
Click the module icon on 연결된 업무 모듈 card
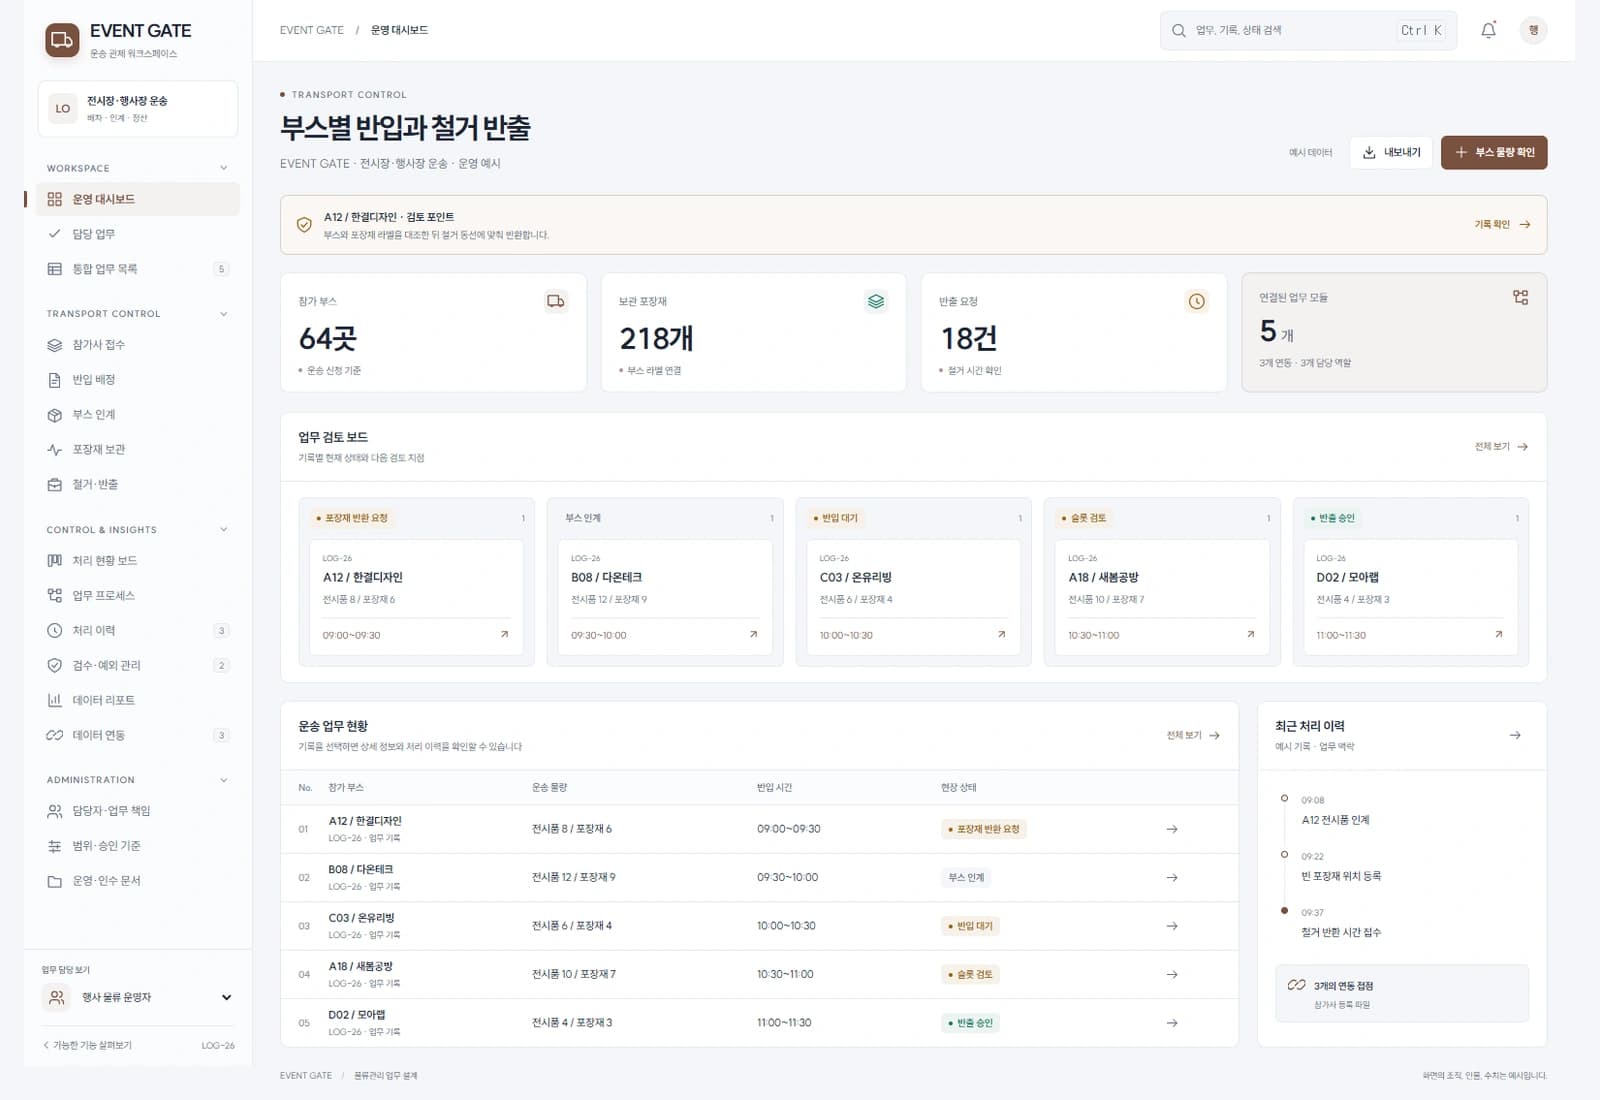tap(1521, 297)
